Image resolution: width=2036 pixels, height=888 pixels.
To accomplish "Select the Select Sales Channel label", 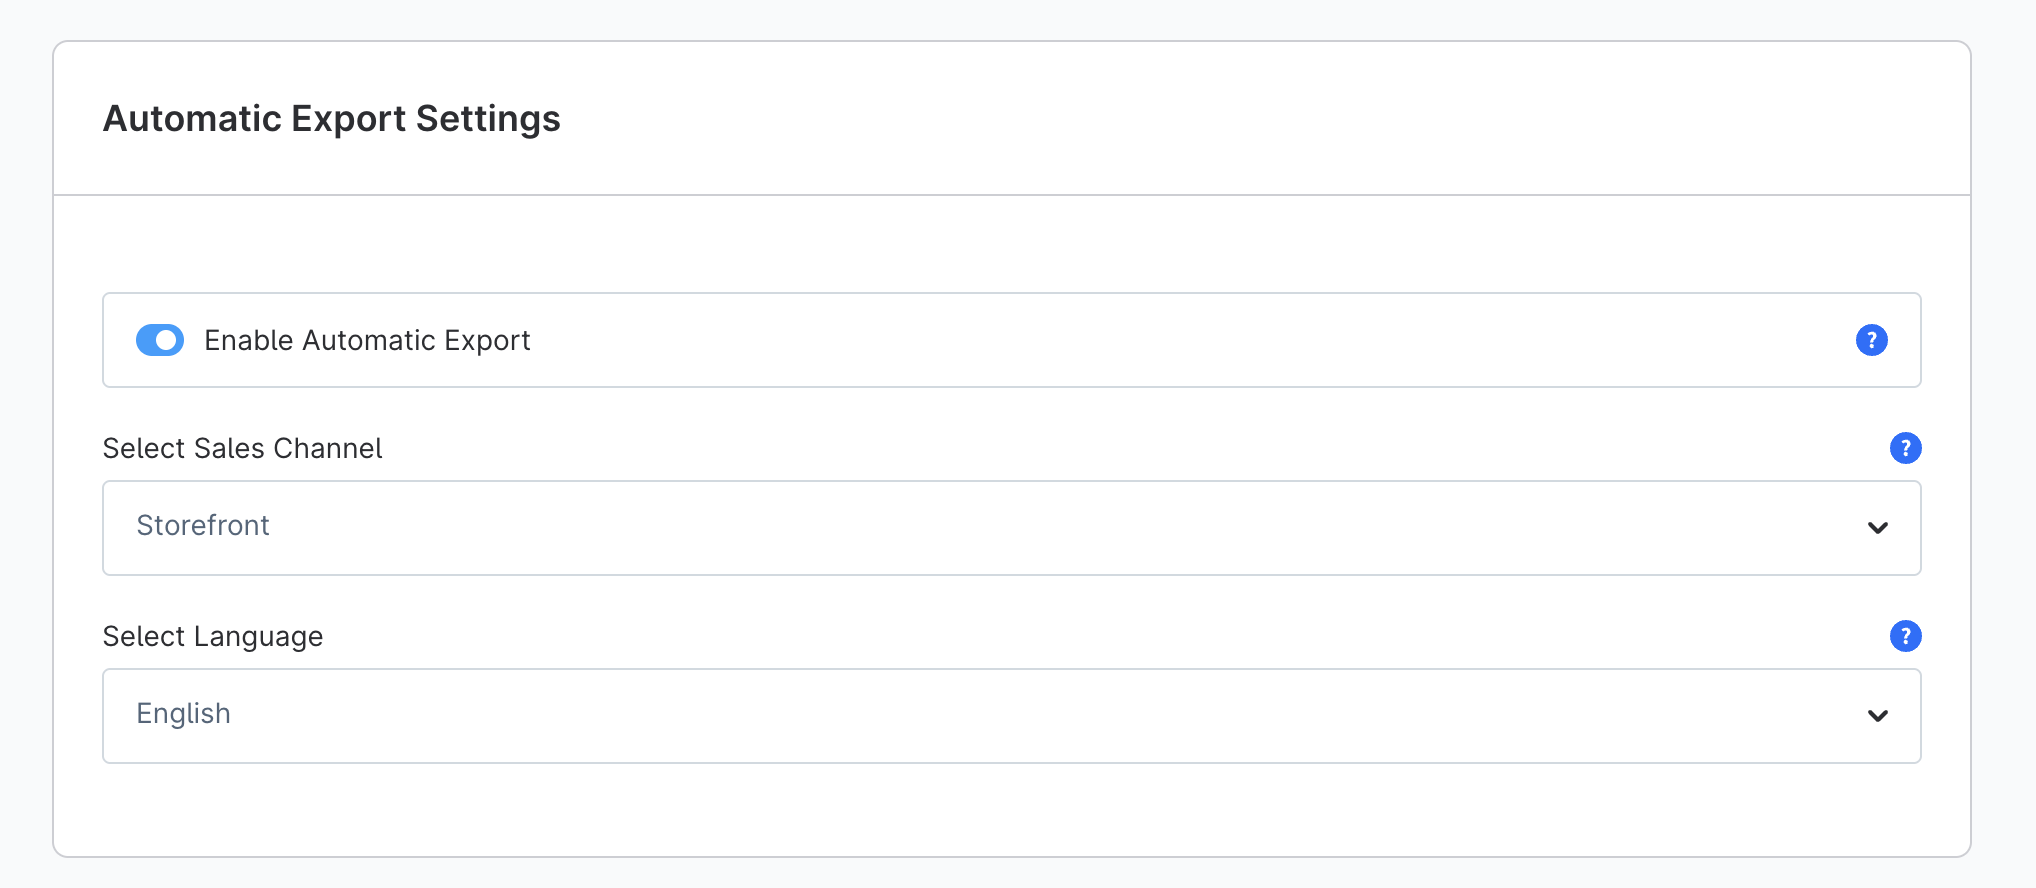I will [242, 448].
